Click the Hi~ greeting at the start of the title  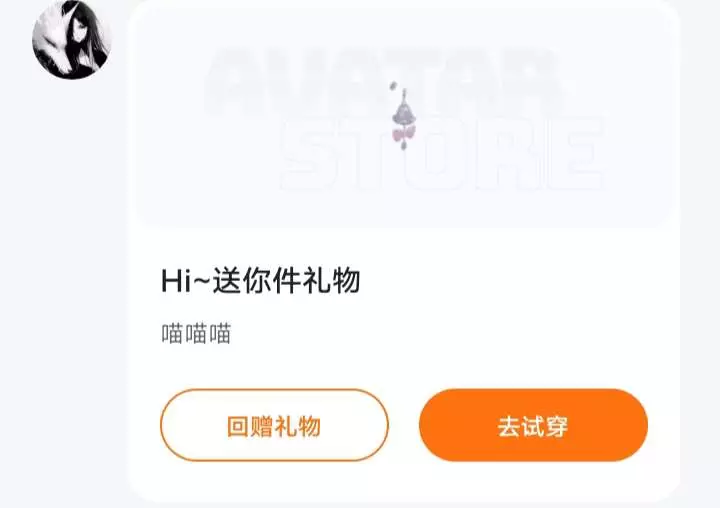(185, 281)
